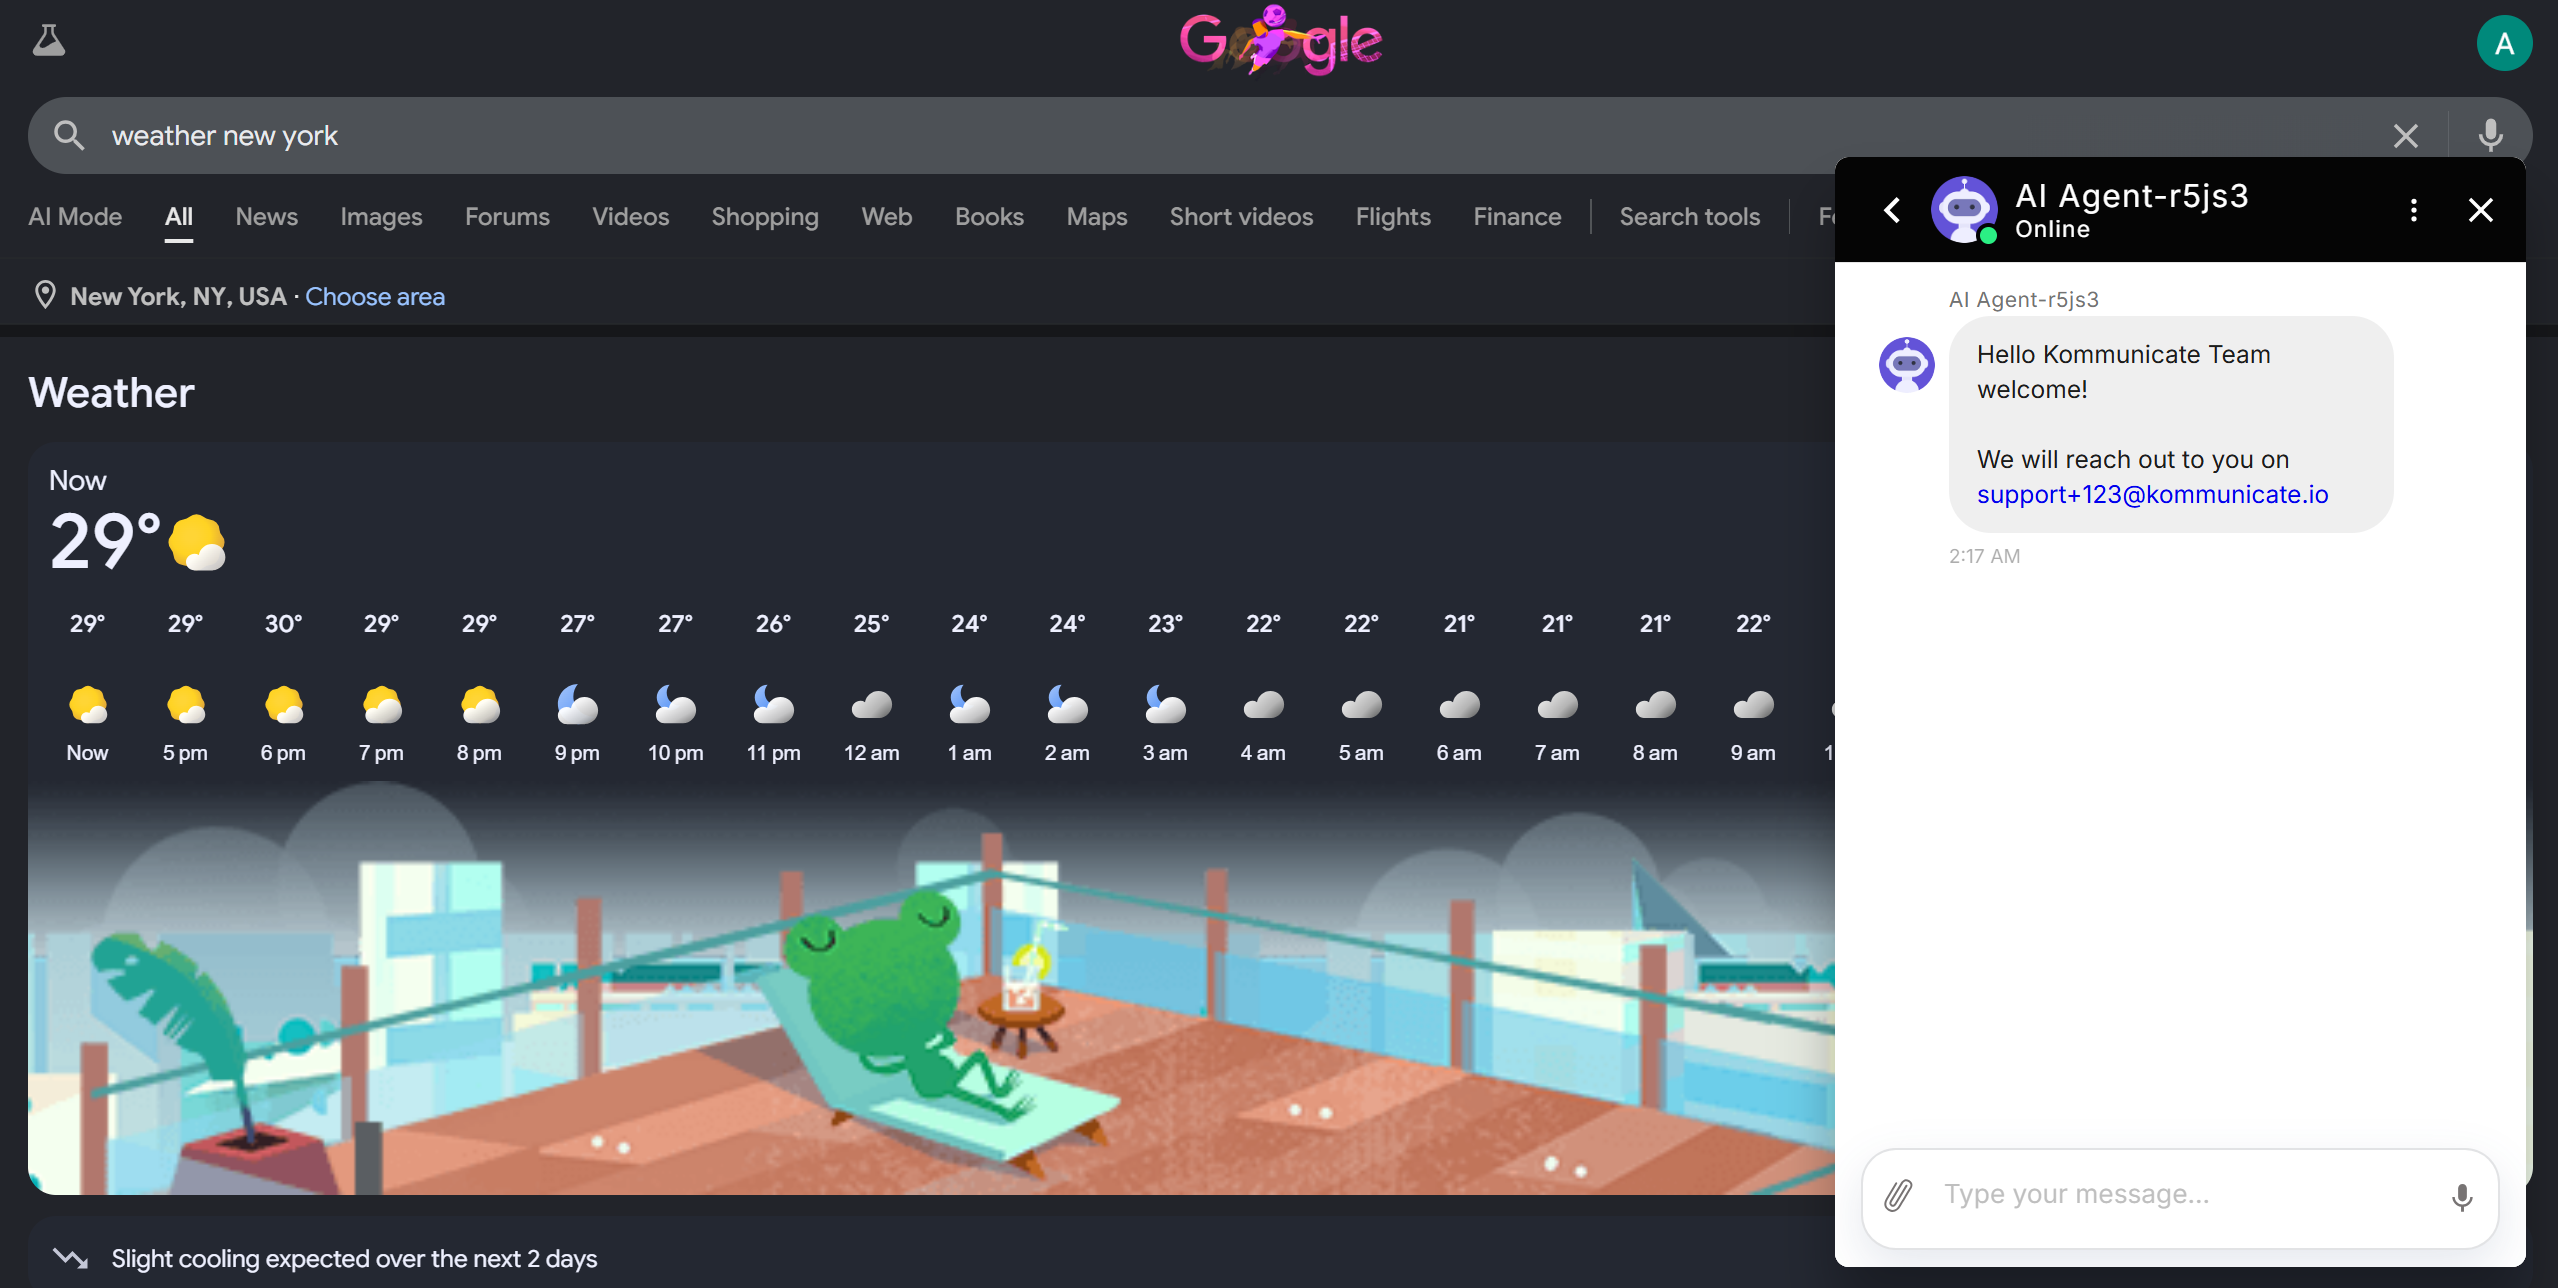
Task: Select the 6 am cloud icon
Action: (x=1459, y=706)
